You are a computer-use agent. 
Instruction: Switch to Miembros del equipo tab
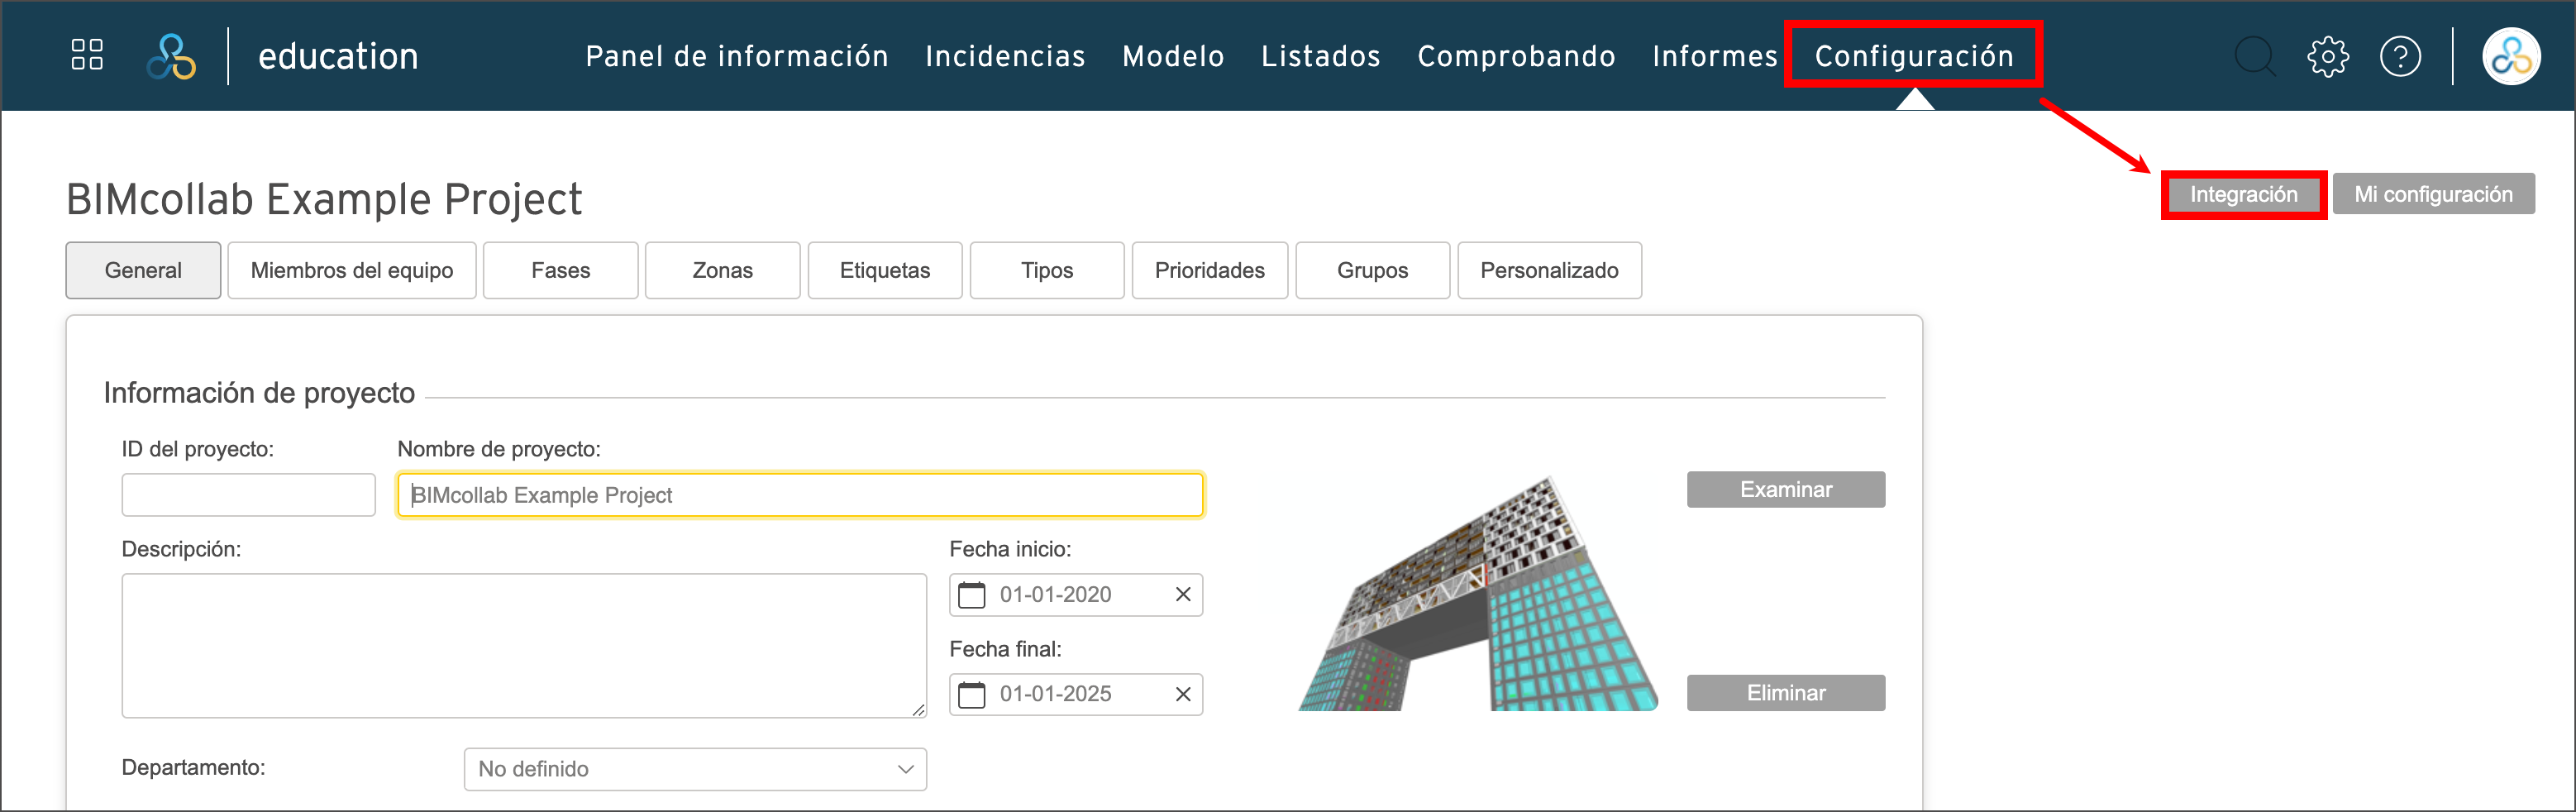(x=352, y=270)
